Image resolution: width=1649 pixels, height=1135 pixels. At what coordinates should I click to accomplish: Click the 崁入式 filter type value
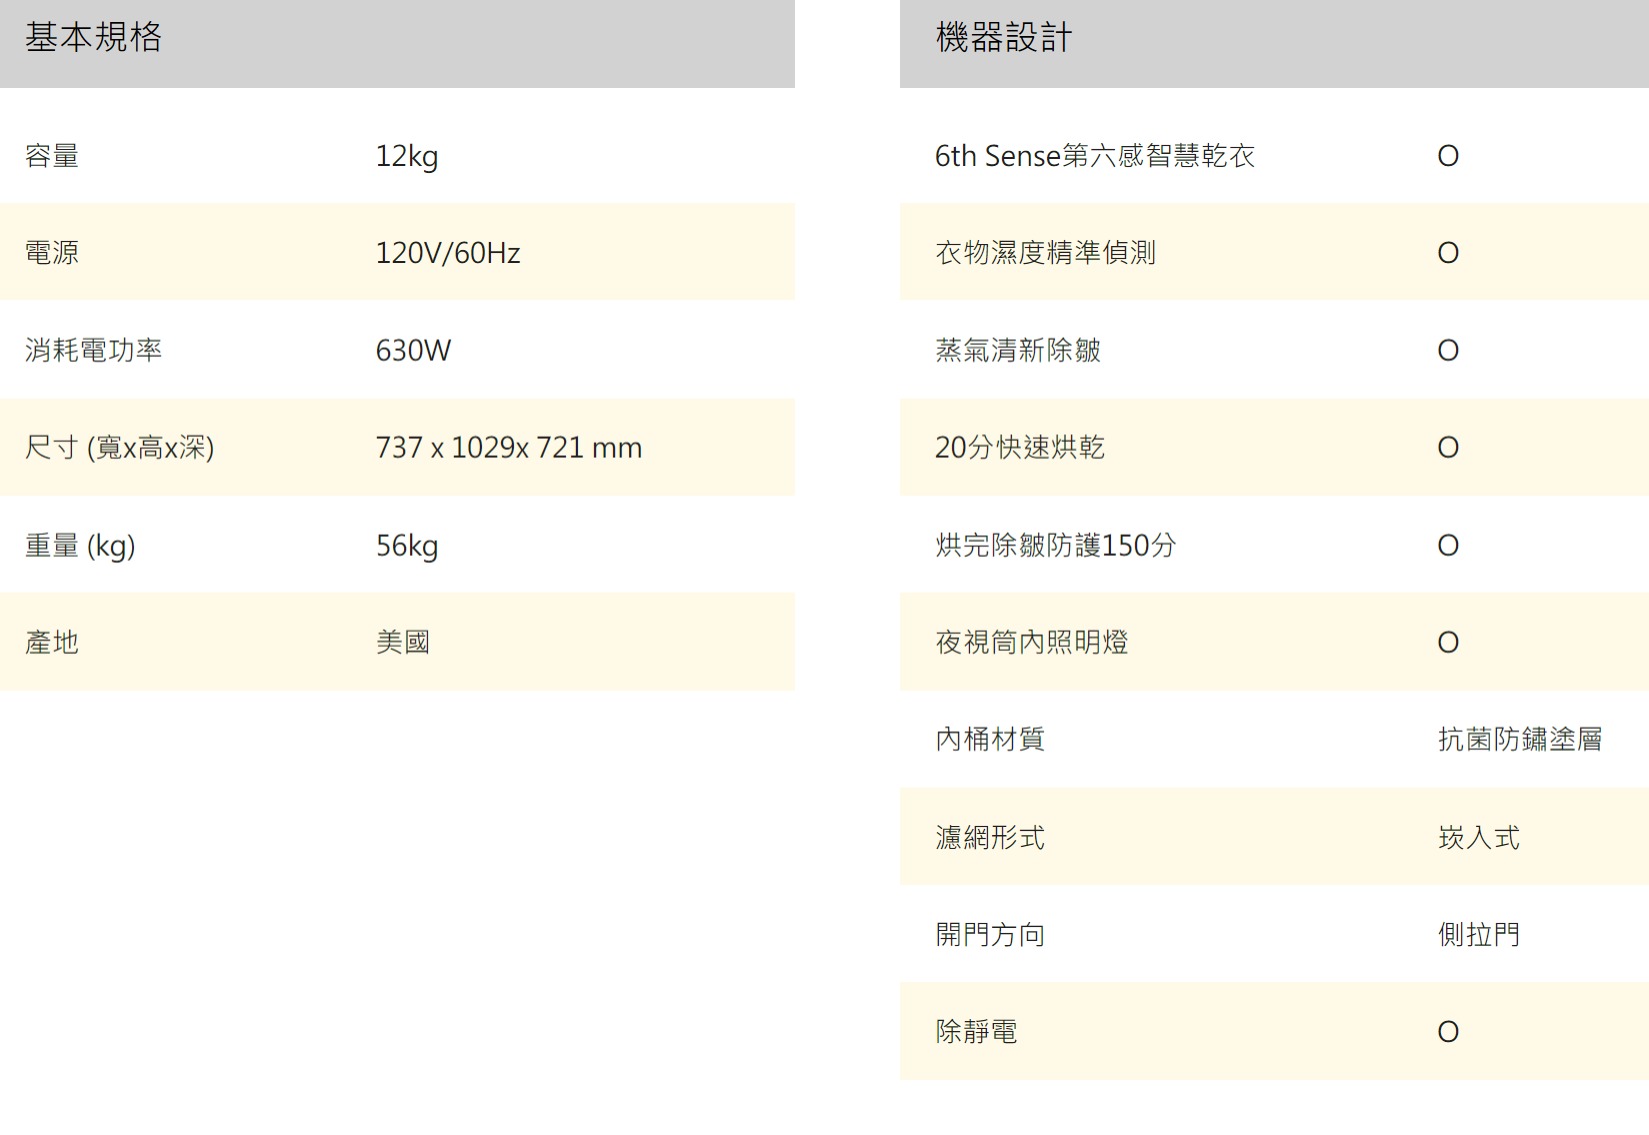(x=1478, y=837)
